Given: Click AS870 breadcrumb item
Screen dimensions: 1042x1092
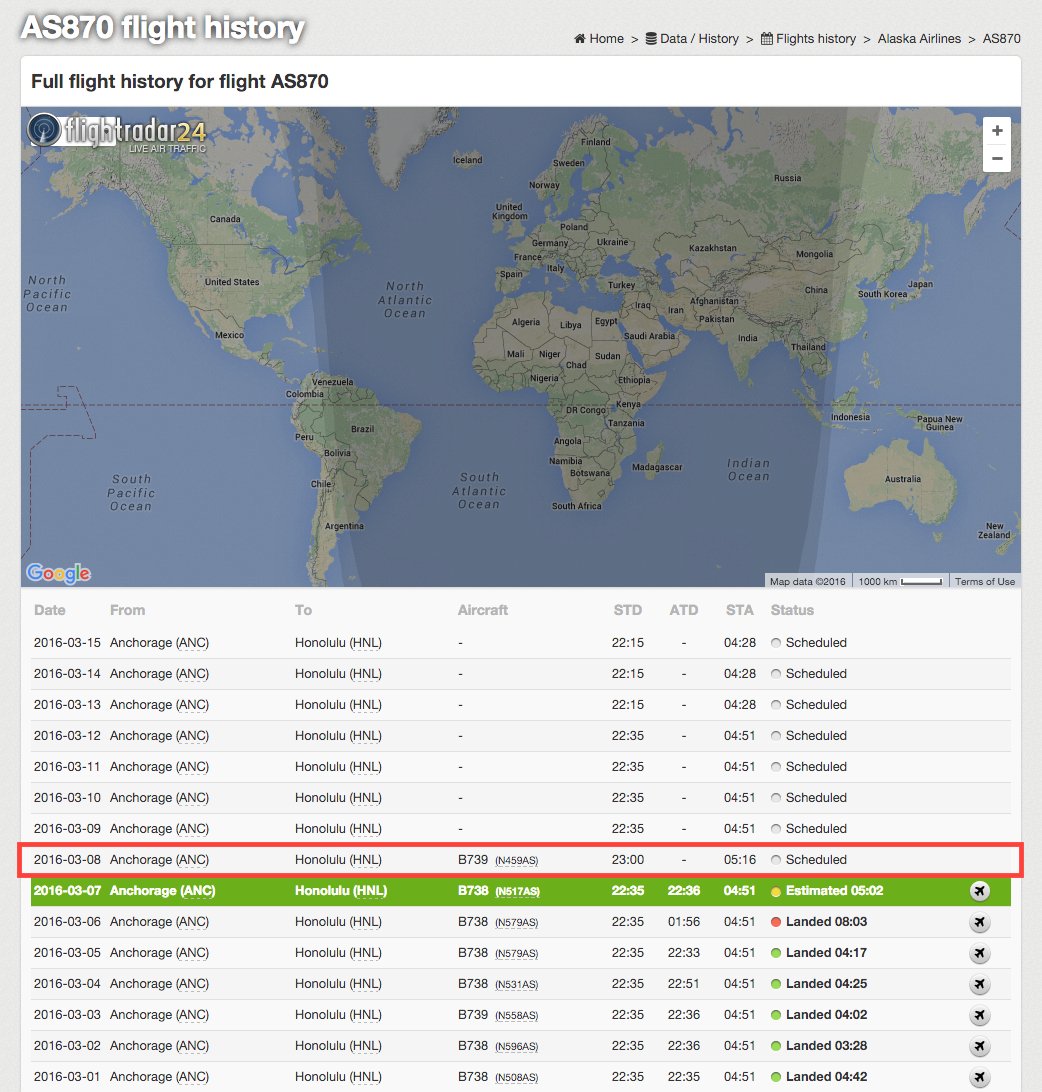Looking at the screenshot, I should [x=1002, y=39].
